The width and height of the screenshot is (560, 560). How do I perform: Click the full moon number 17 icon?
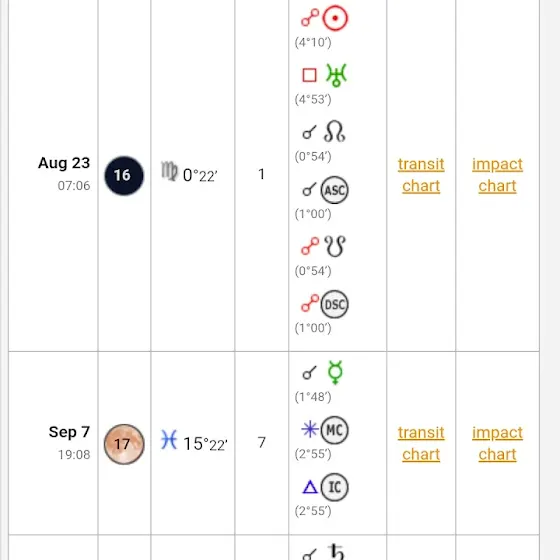[124, 444]
